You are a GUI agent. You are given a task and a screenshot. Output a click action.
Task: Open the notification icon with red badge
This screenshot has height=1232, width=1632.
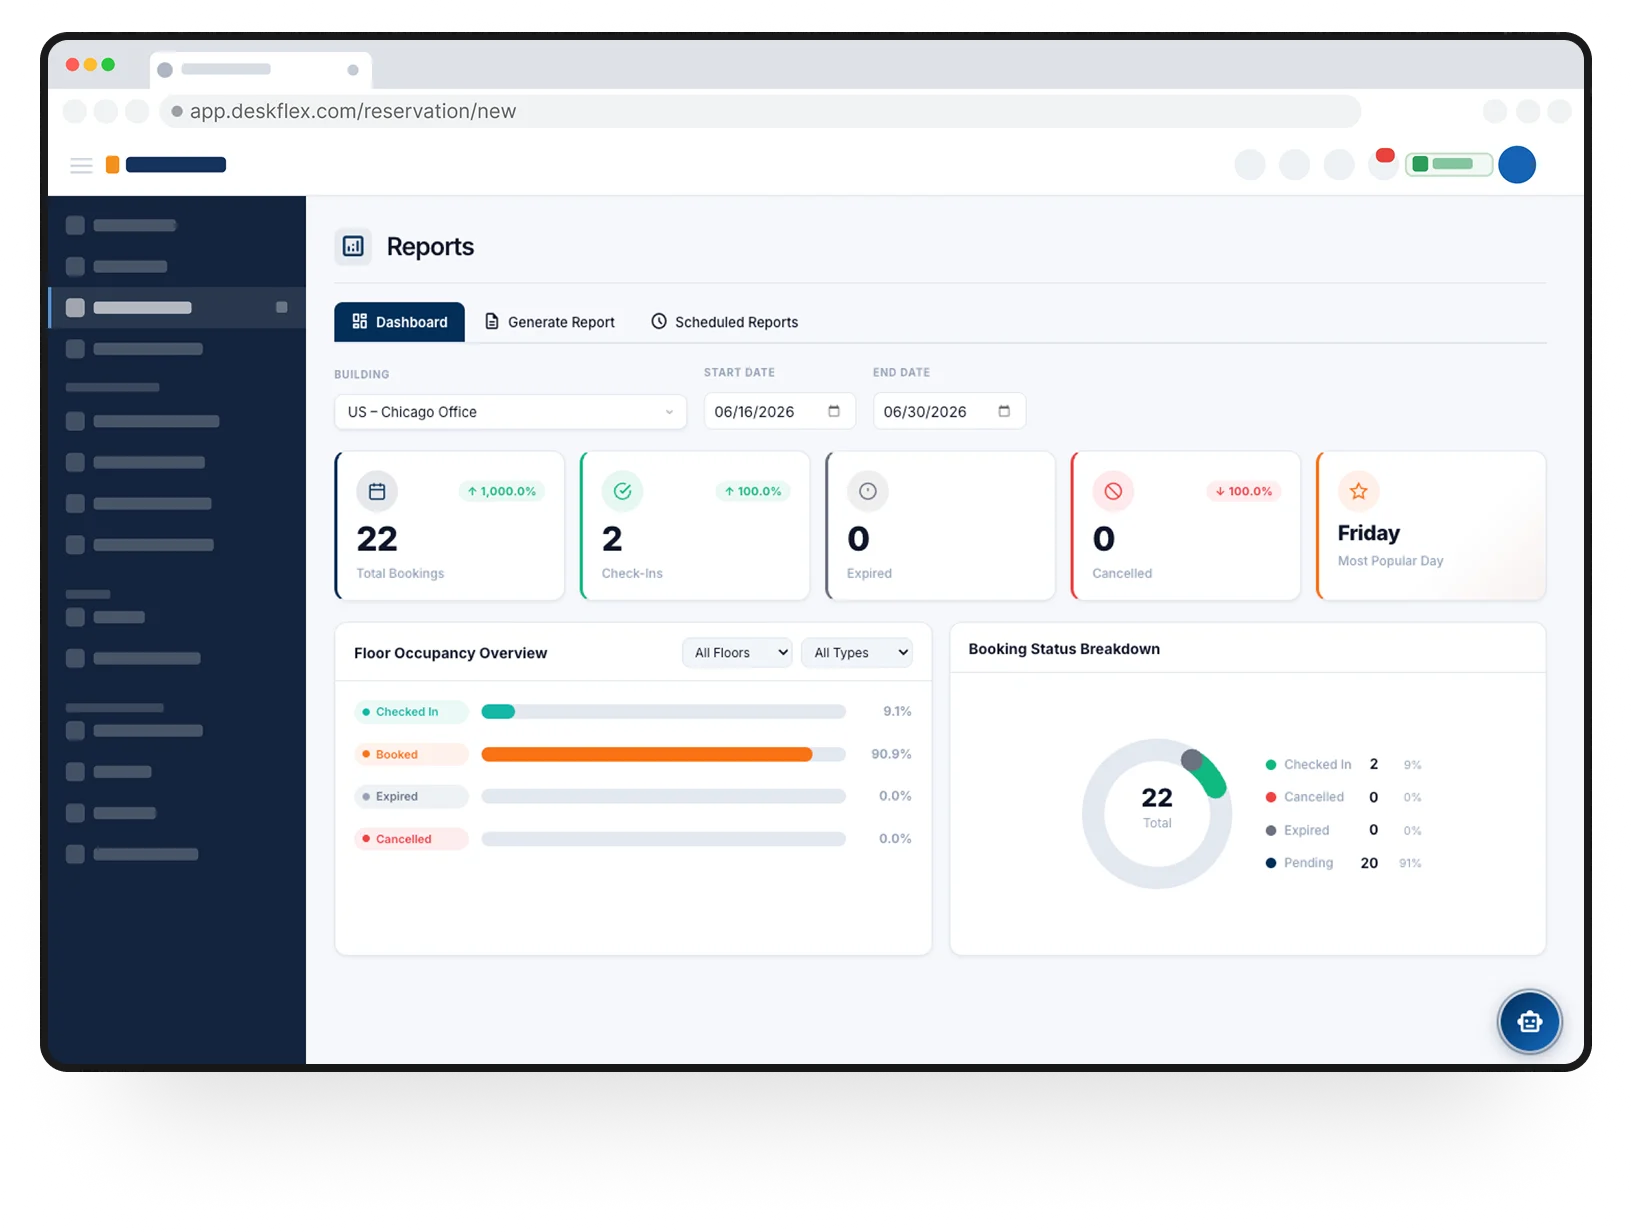click(x=1383, y=163)
